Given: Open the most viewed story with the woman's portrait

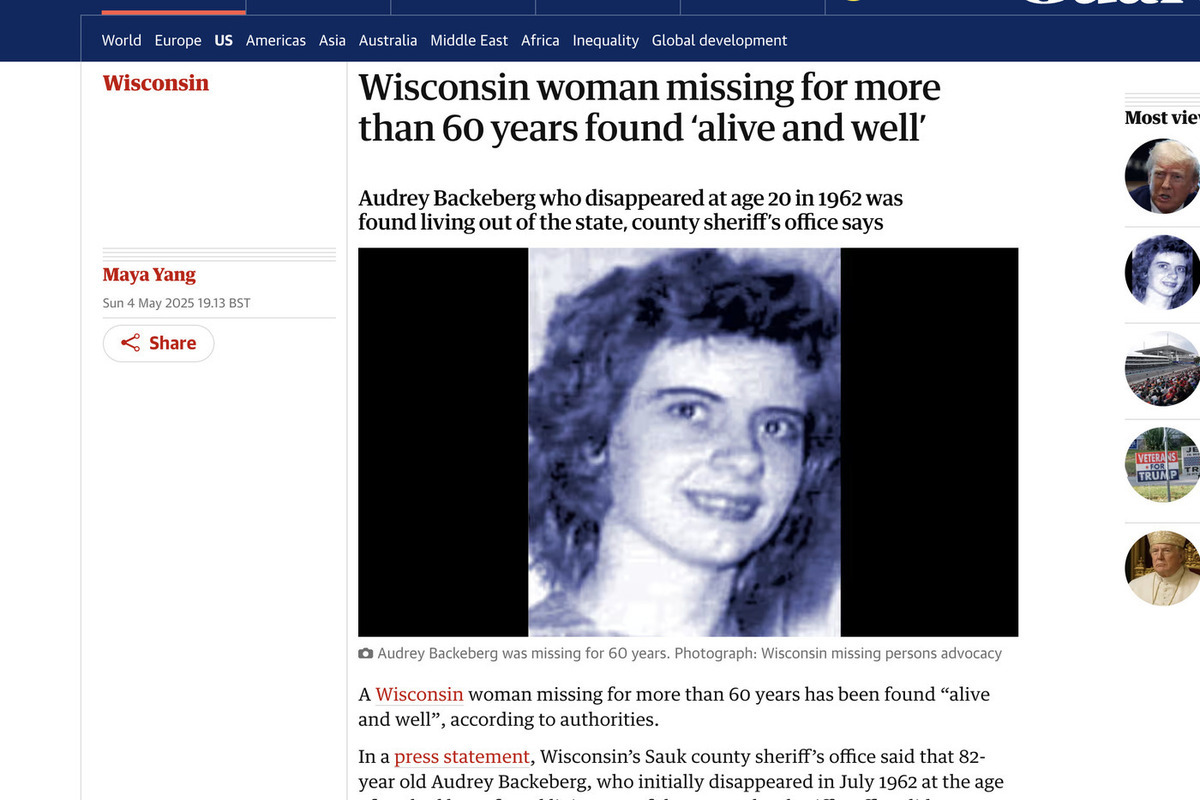Looking at the screenshot, I should click(x=1162, y=272).
